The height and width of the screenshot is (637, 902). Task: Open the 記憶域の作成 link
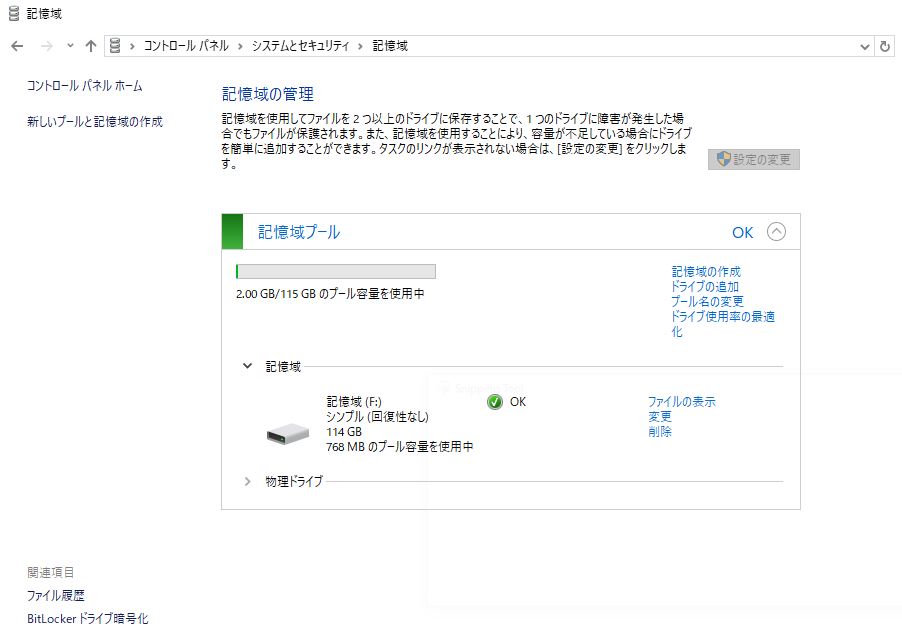click(706, 272)
